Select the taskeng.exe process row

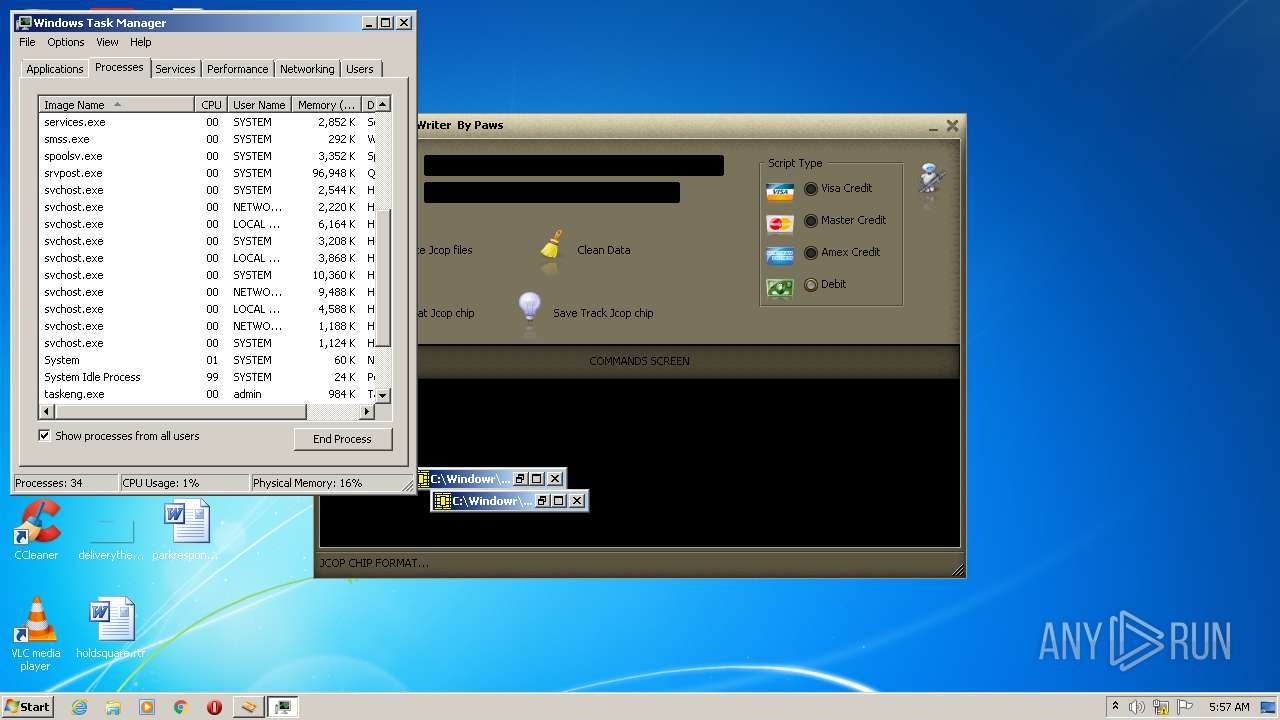207,394
